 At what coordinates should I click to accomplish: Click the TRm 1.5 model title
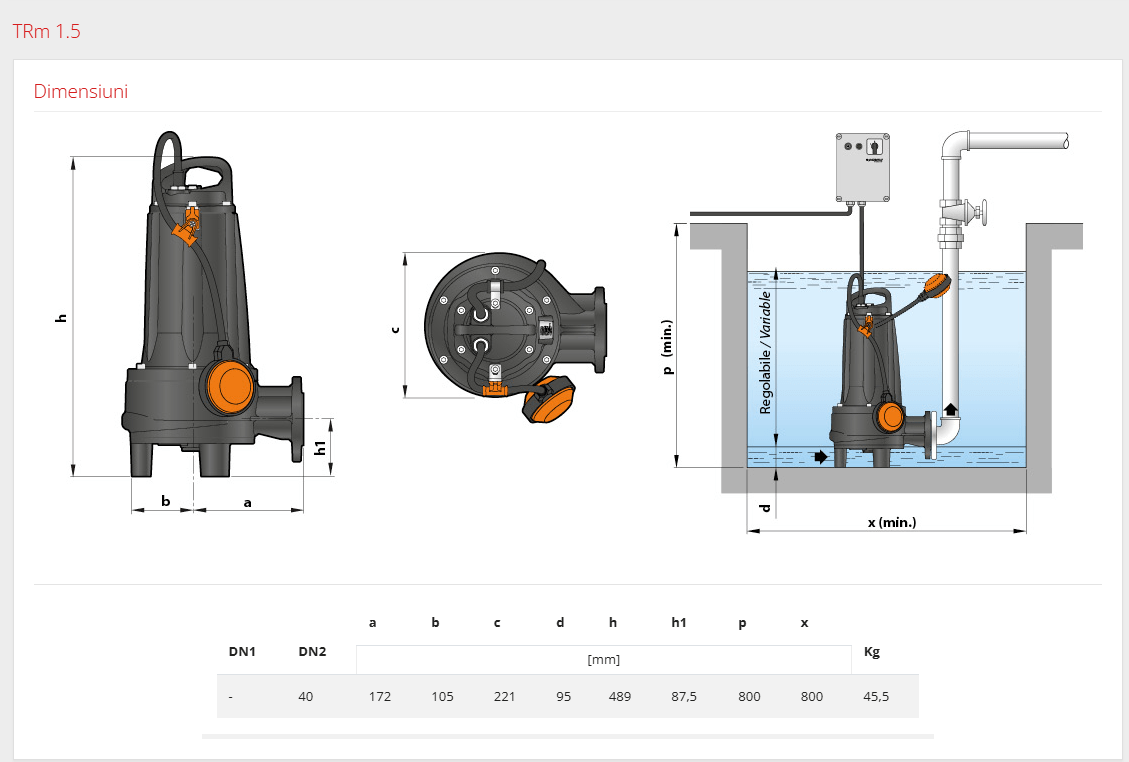tap(46, 31)
